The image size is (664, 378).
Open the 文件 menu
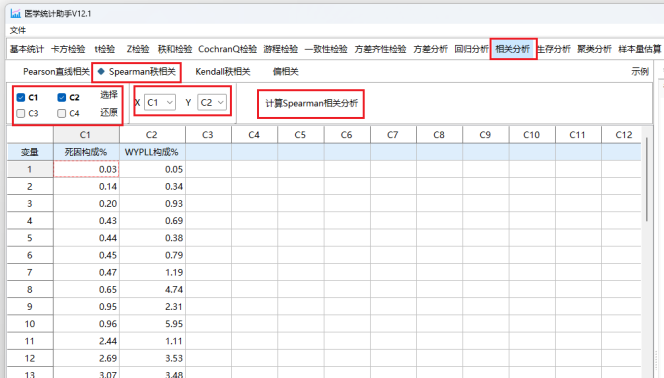coord(18,30)
